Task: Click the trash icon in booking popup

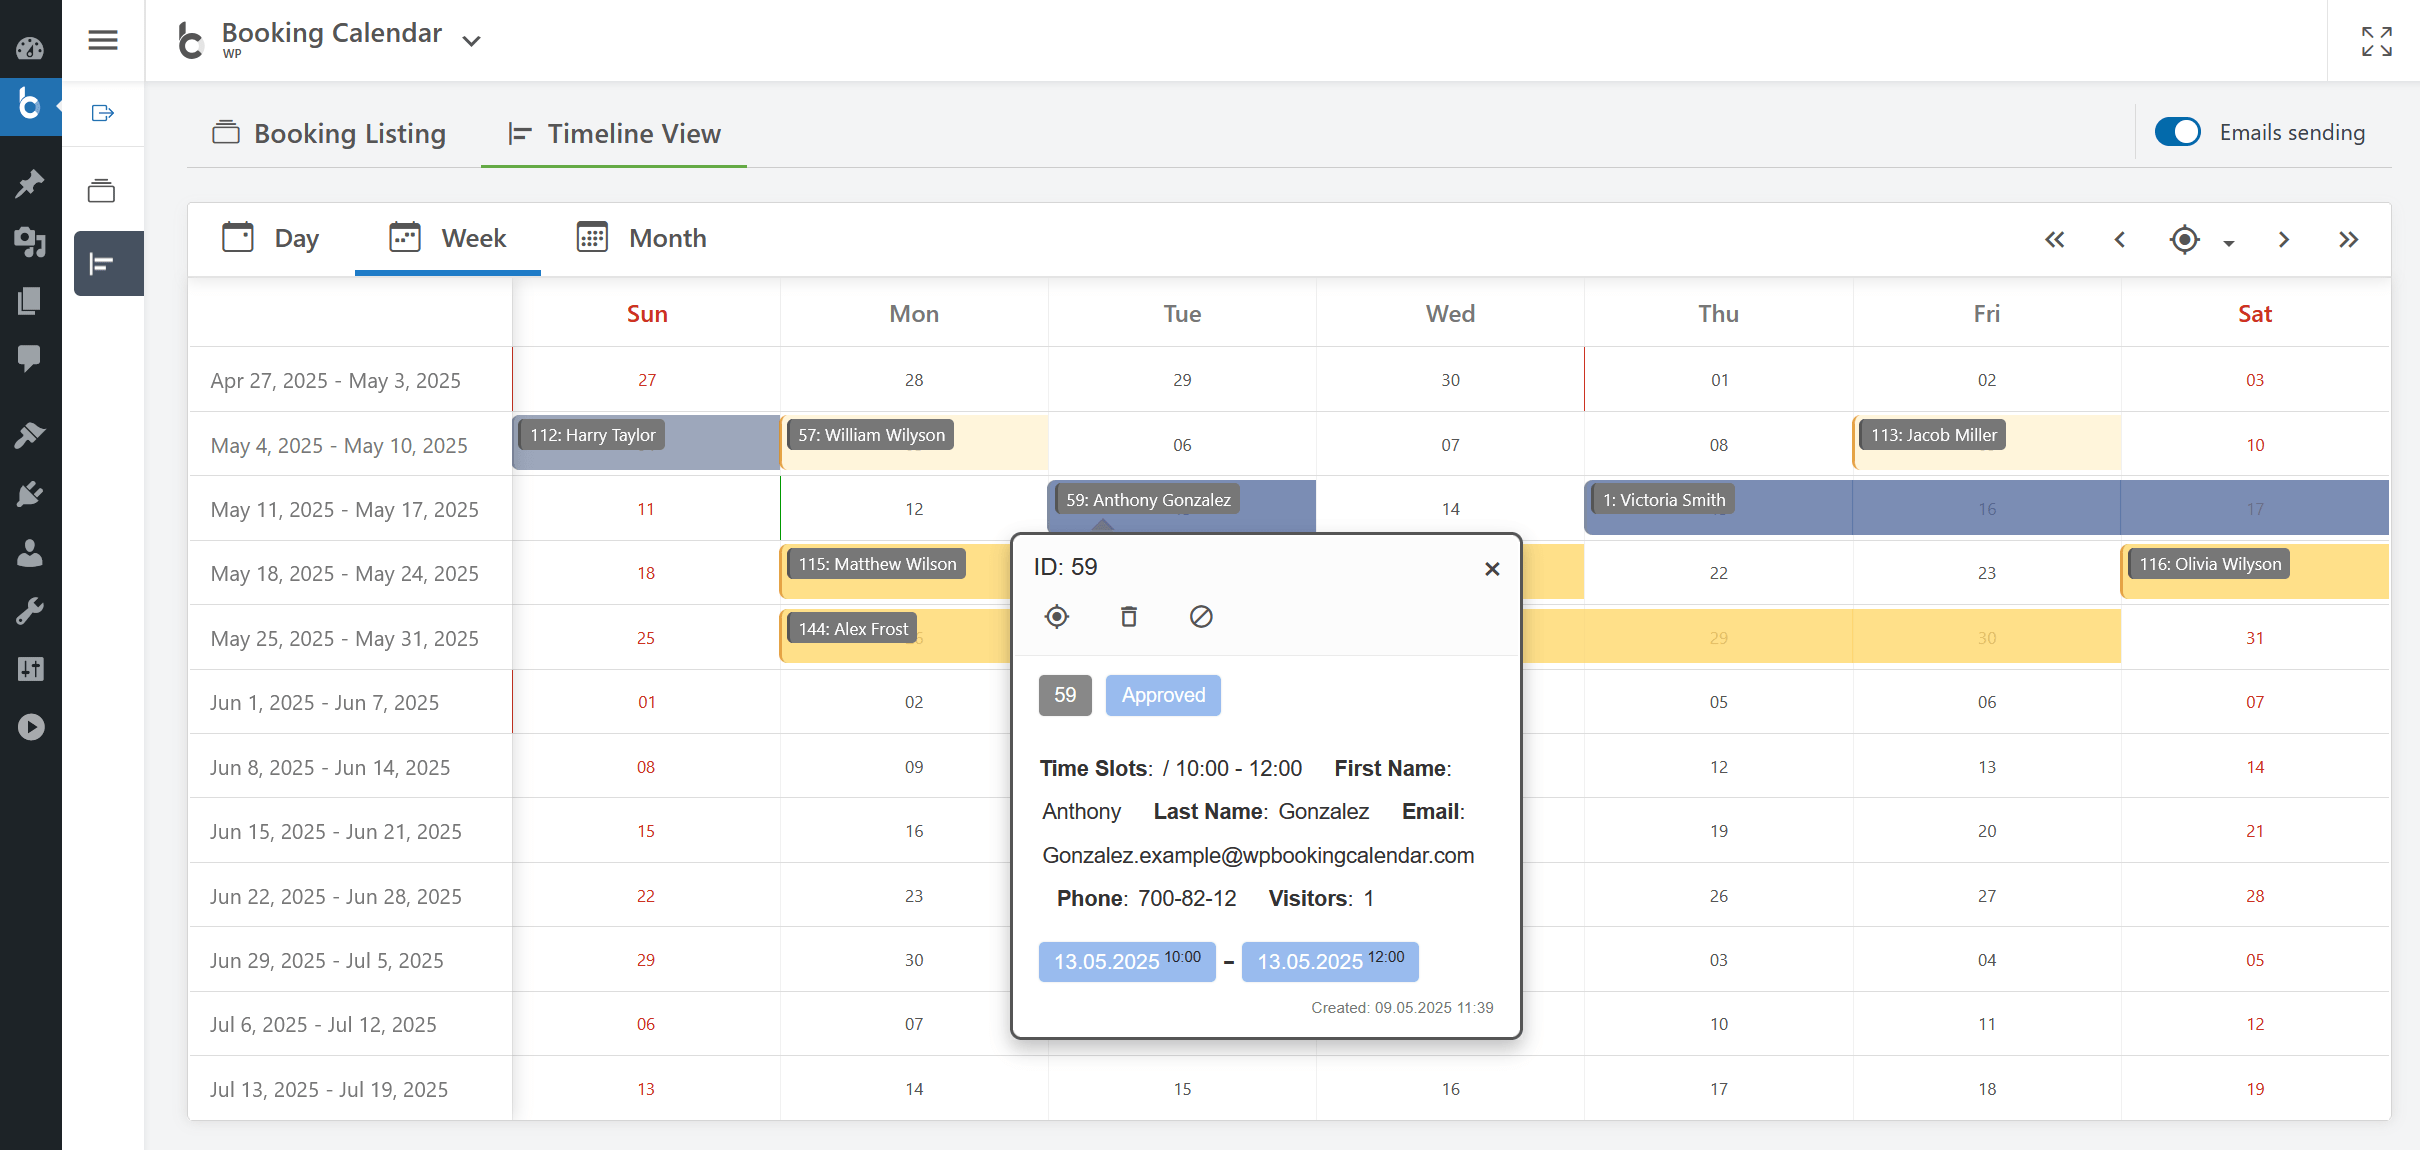Action: [x=1129, y=617]
